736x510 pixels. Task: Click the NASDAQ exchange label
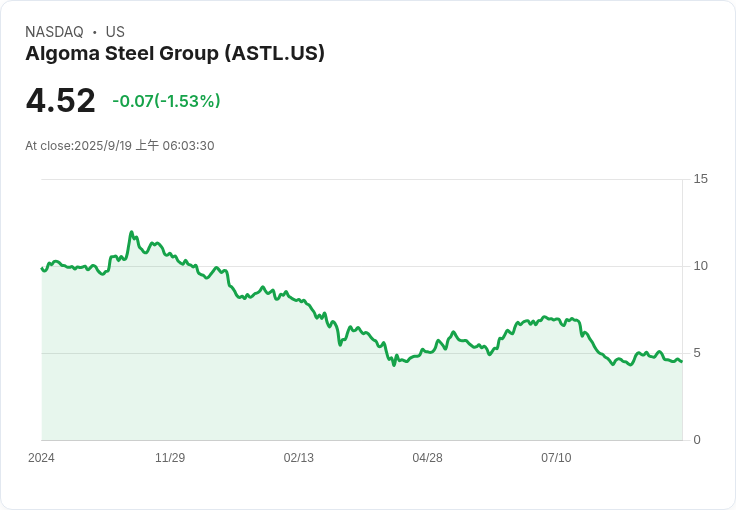54,32
